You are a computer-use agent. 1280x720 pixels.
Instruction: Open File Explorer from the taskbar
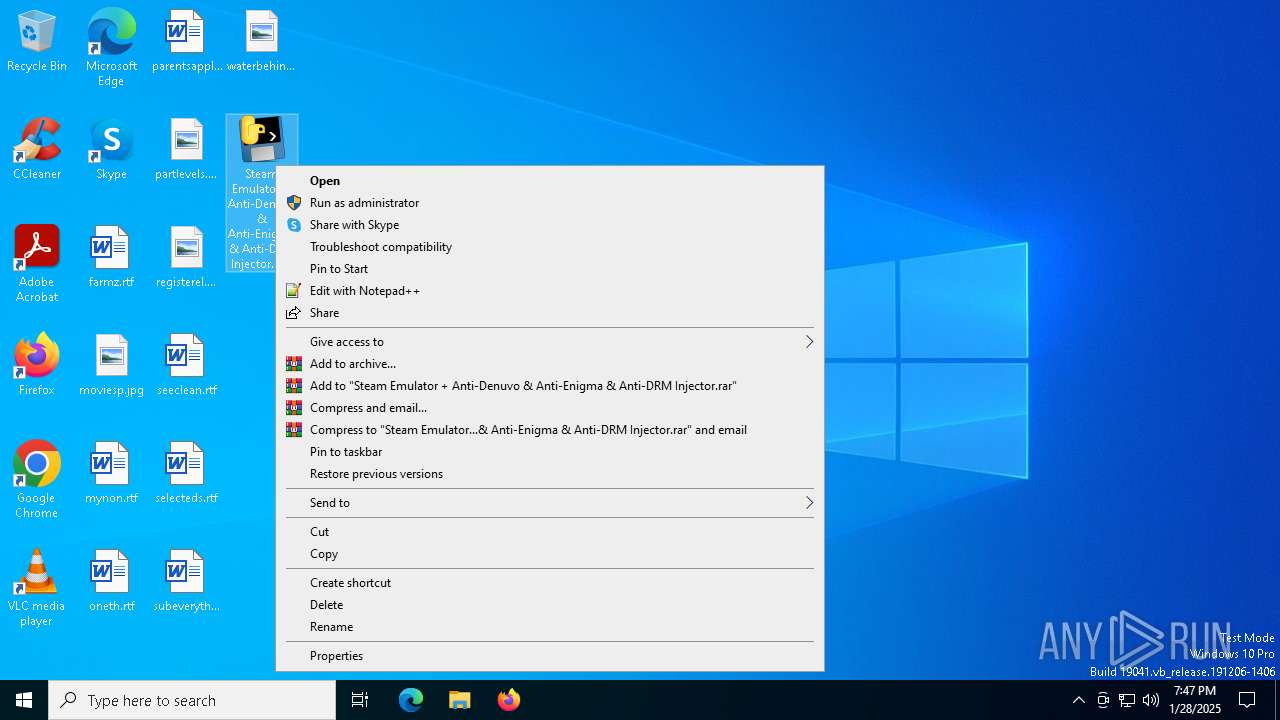(x=459, y=700)
